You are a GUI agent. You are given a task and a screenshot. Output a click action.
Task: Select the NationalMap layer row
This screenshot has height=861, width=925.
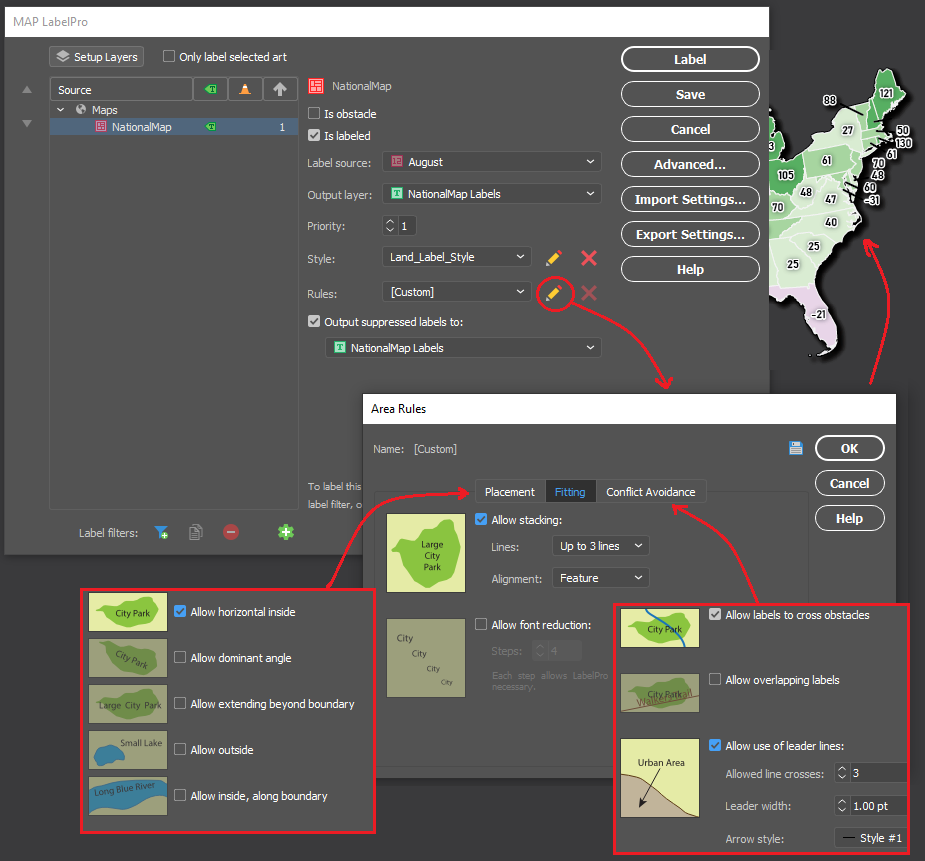(173, 127)
